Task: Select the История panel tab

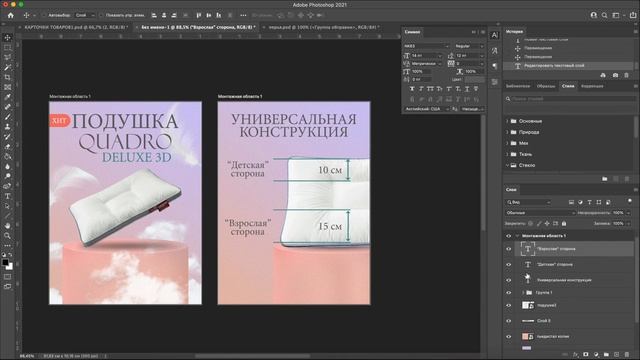Action: [x=514, y=31]
